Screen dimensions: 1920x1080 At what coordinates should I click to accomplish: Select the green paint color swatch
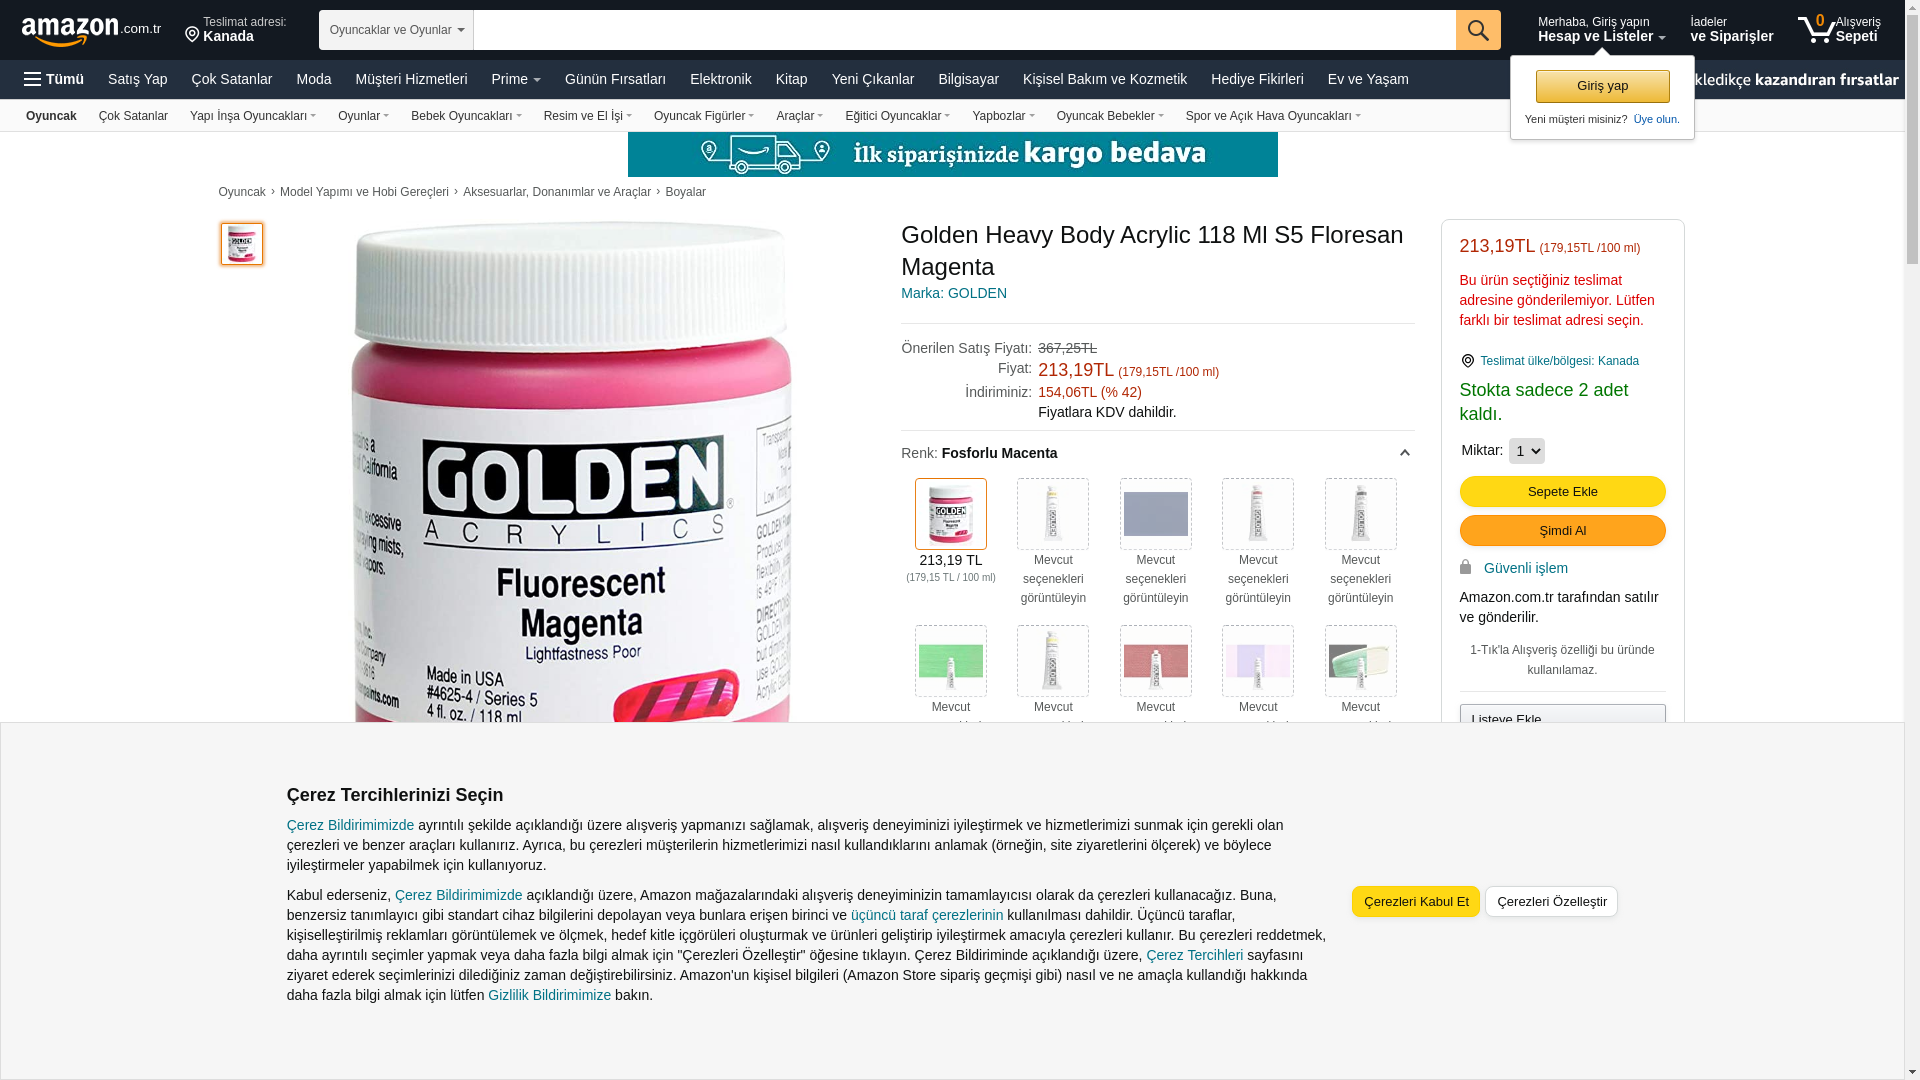pyautogui.click(x=951, y=661)
